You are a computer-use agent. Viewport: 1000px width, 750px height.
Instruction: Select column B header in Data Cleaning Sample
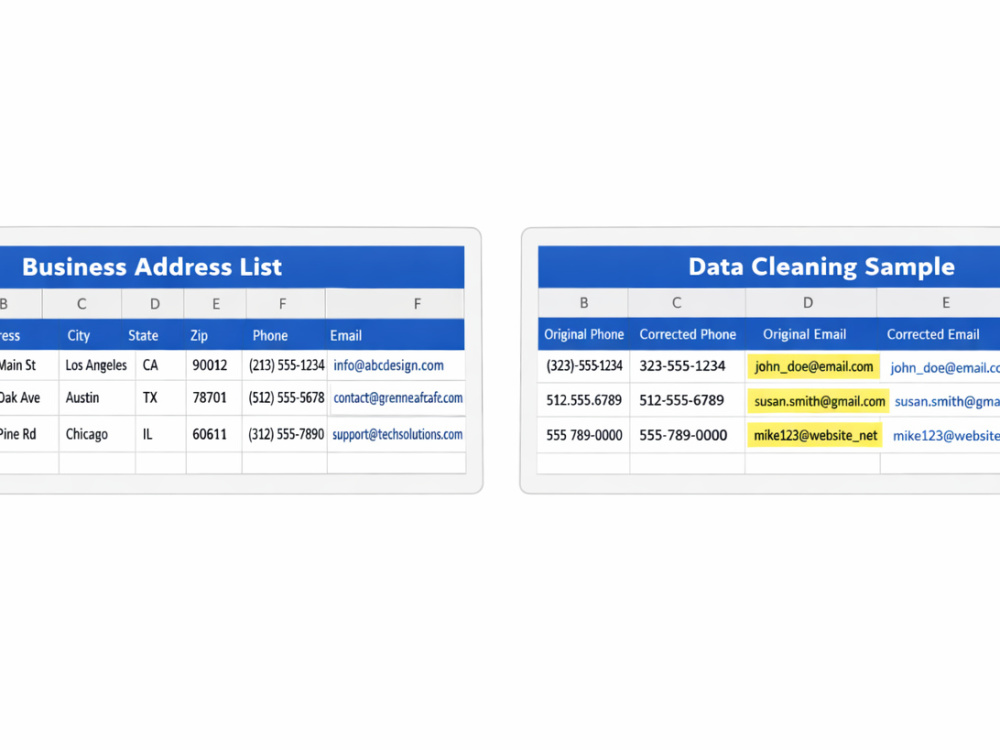(583, 303)
